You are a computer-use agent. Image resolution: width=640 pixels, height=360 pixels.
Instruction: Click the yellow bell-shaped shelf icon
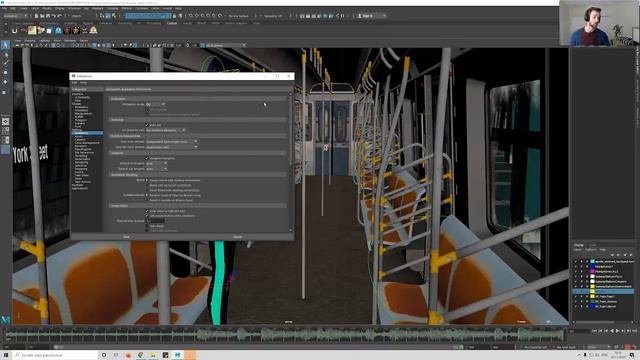93,30
